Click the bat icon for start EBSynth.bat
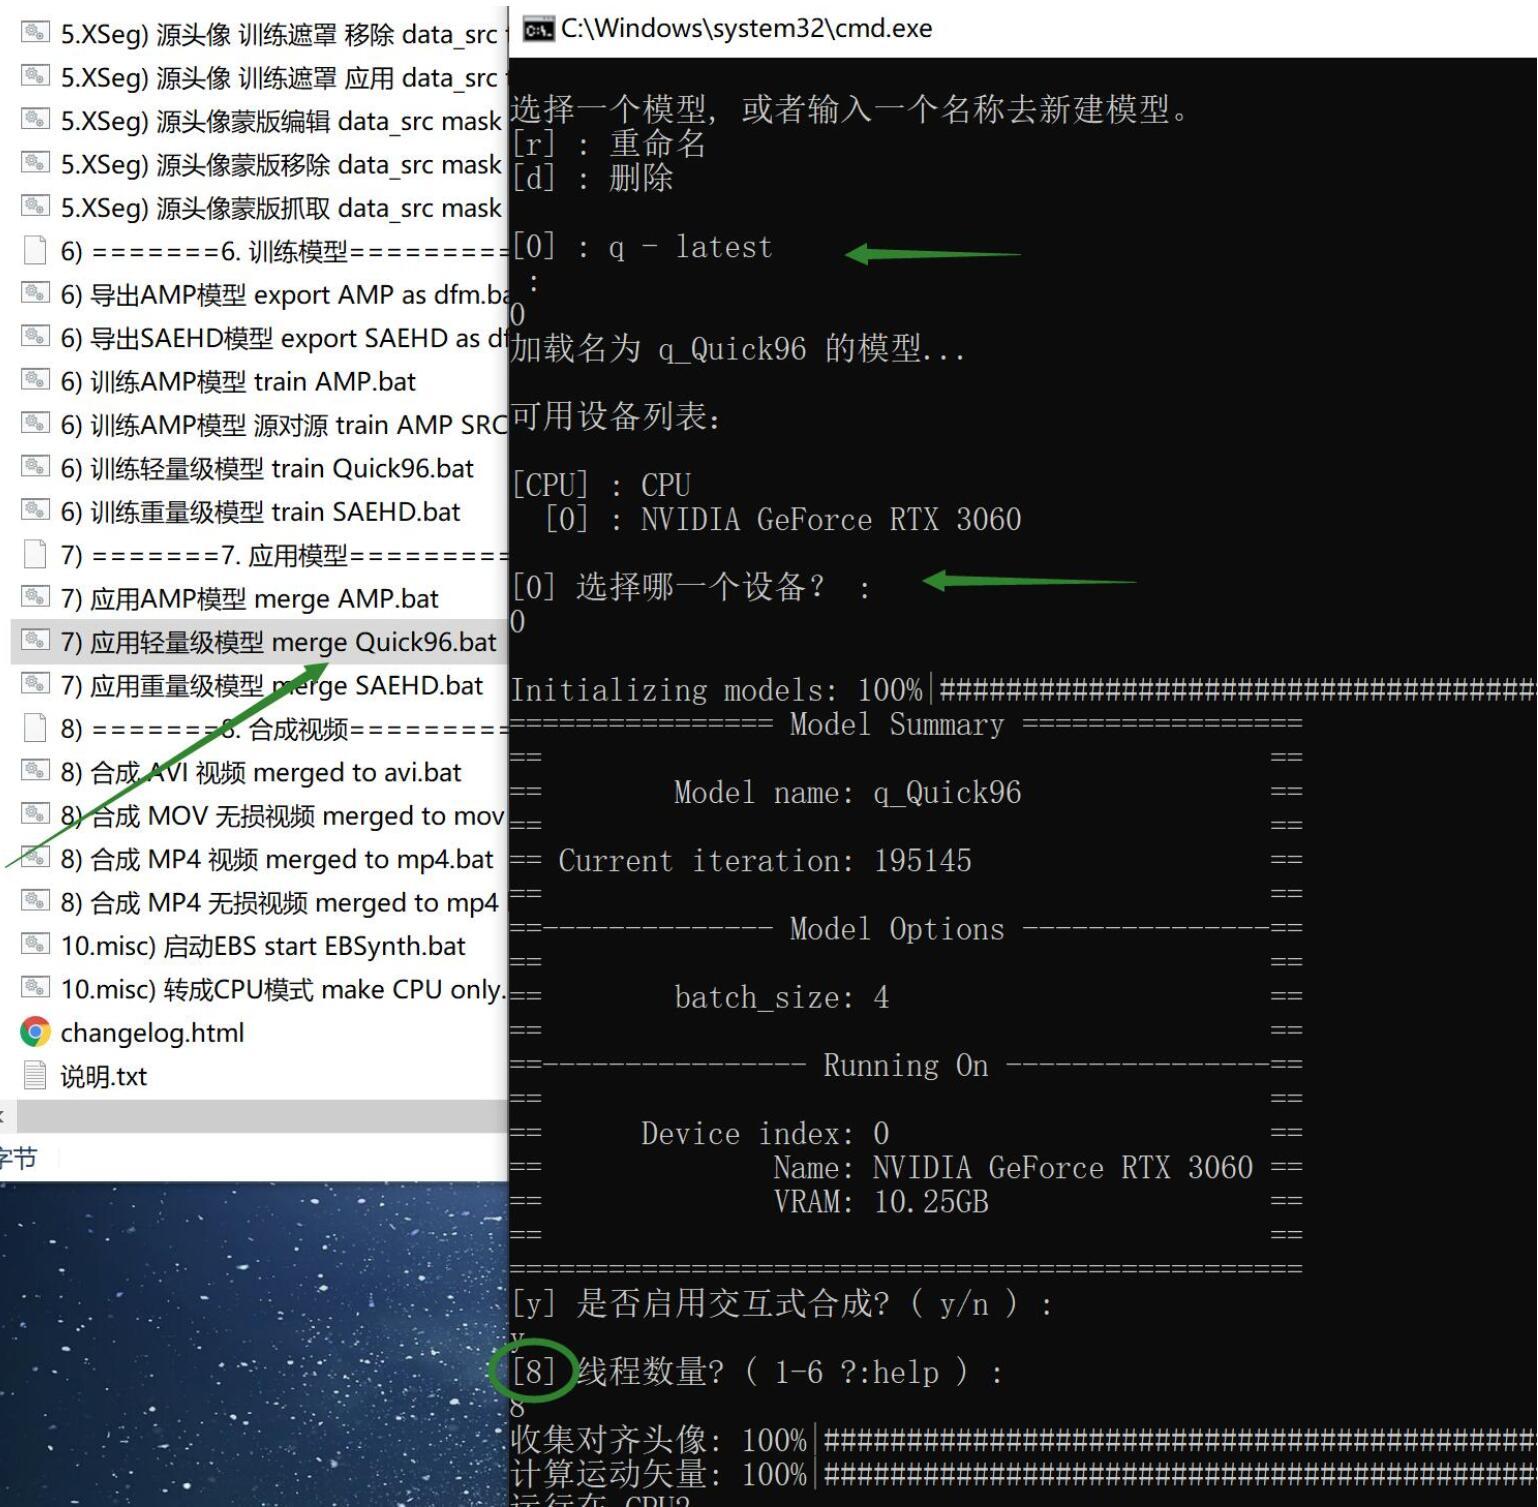Image resolution: width=1538 pixels, height=1507 pixels. (x=35, y=944)
